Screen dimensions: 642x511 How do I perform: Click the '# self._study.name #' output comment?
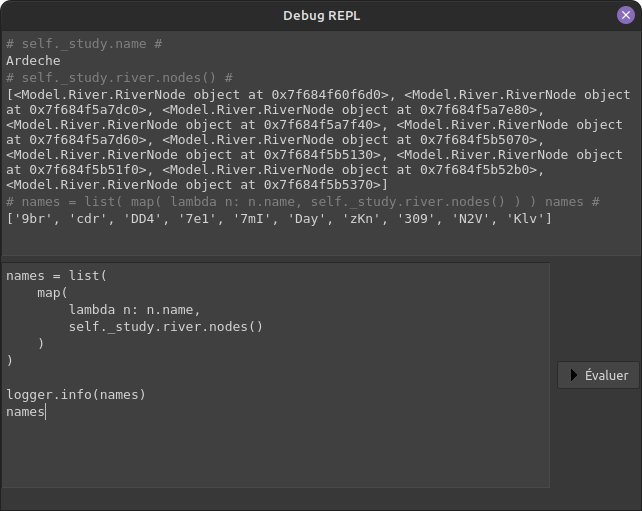[84, 45]
